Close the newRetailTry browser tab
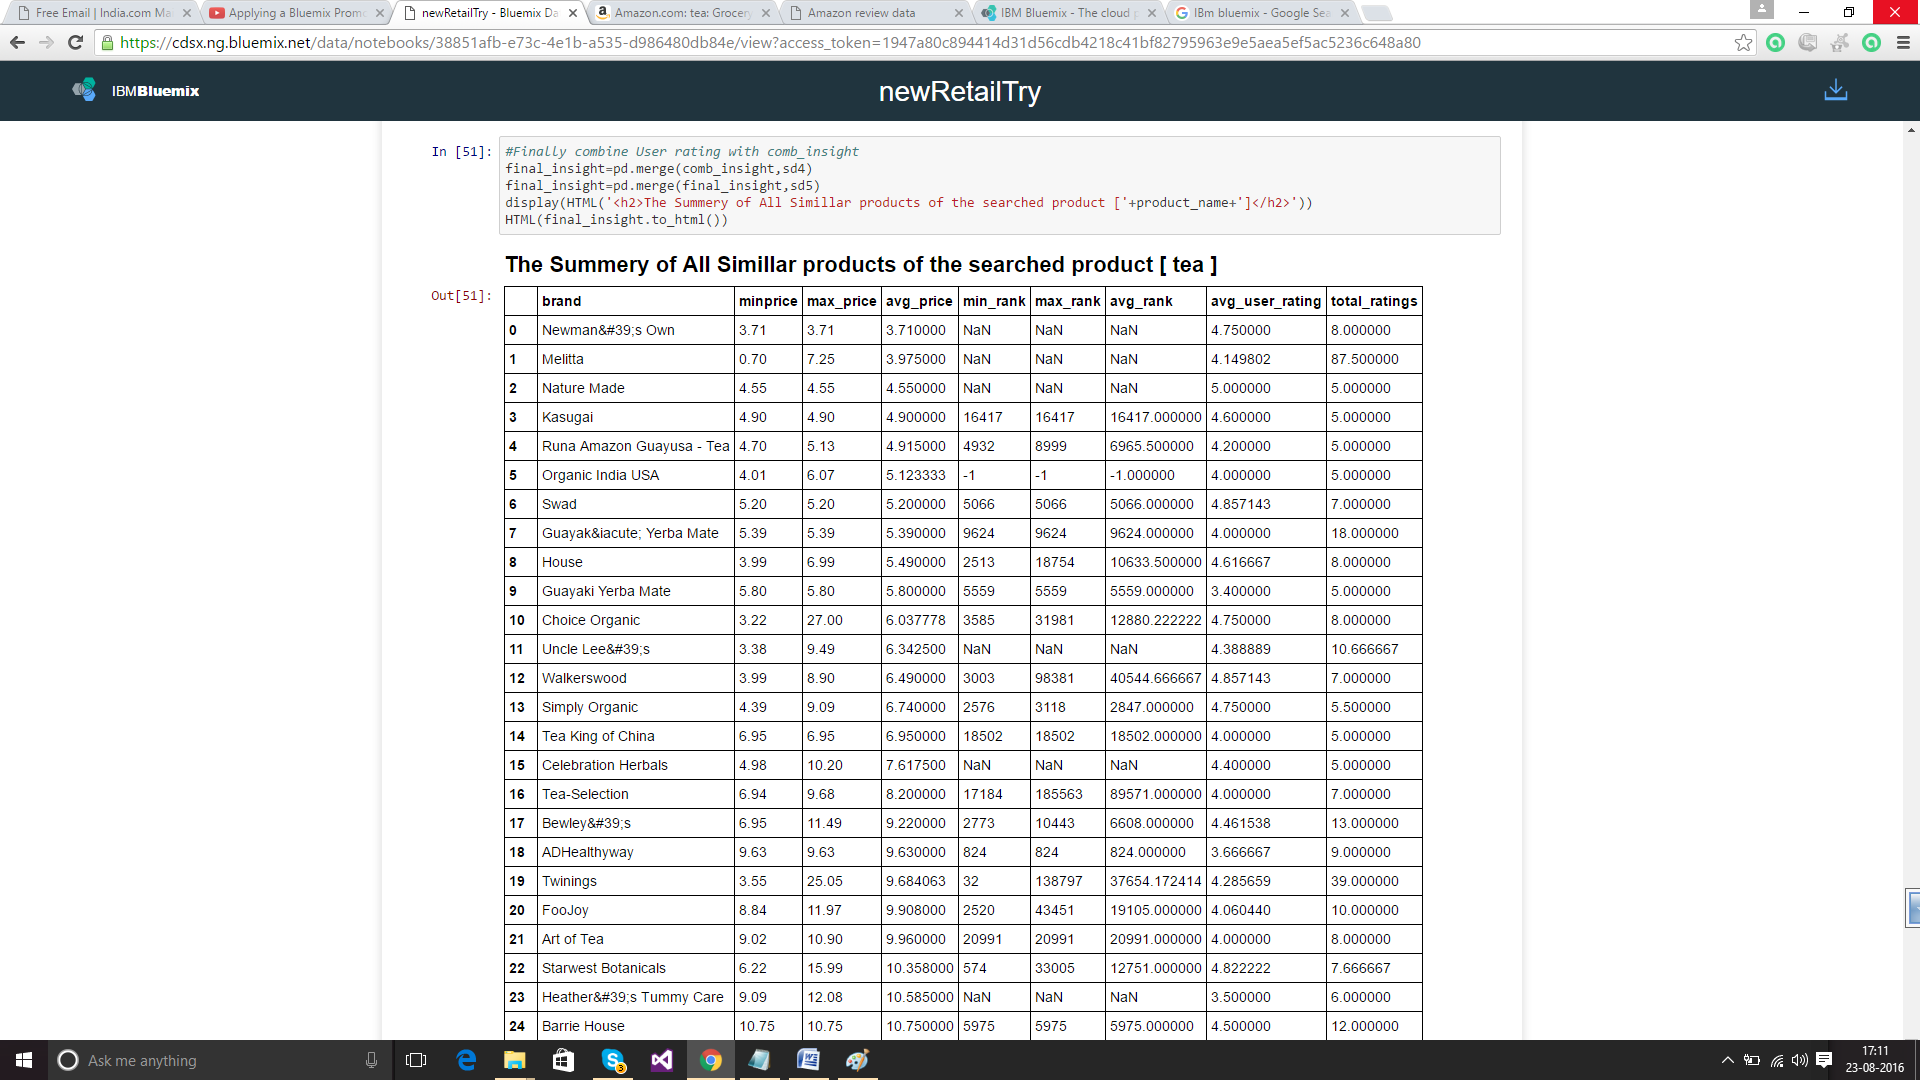 coord(572,13)
